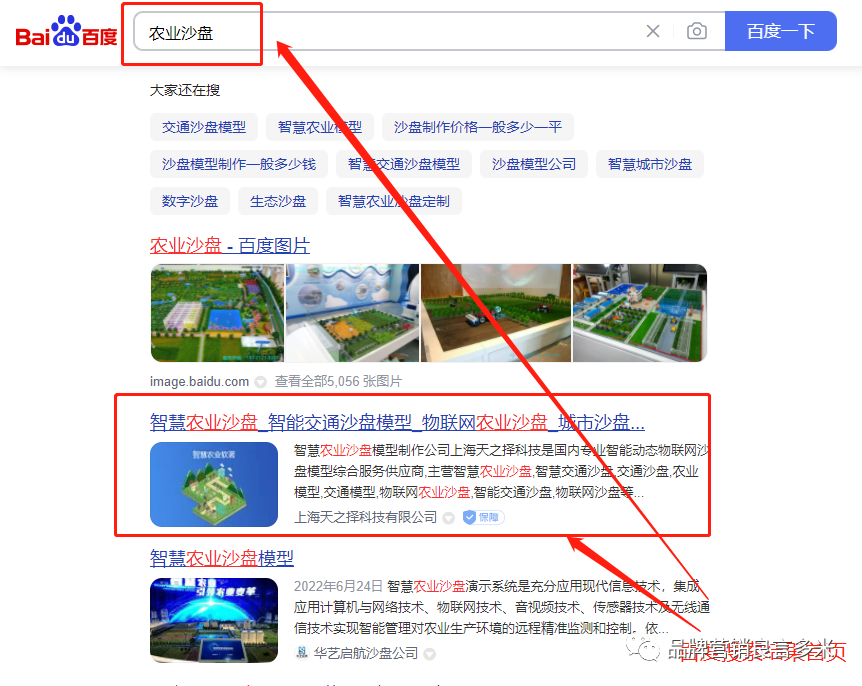Click the Baidu logo
Image resolution: width=862 pixels, height=686 pixels.
(67, 32)
